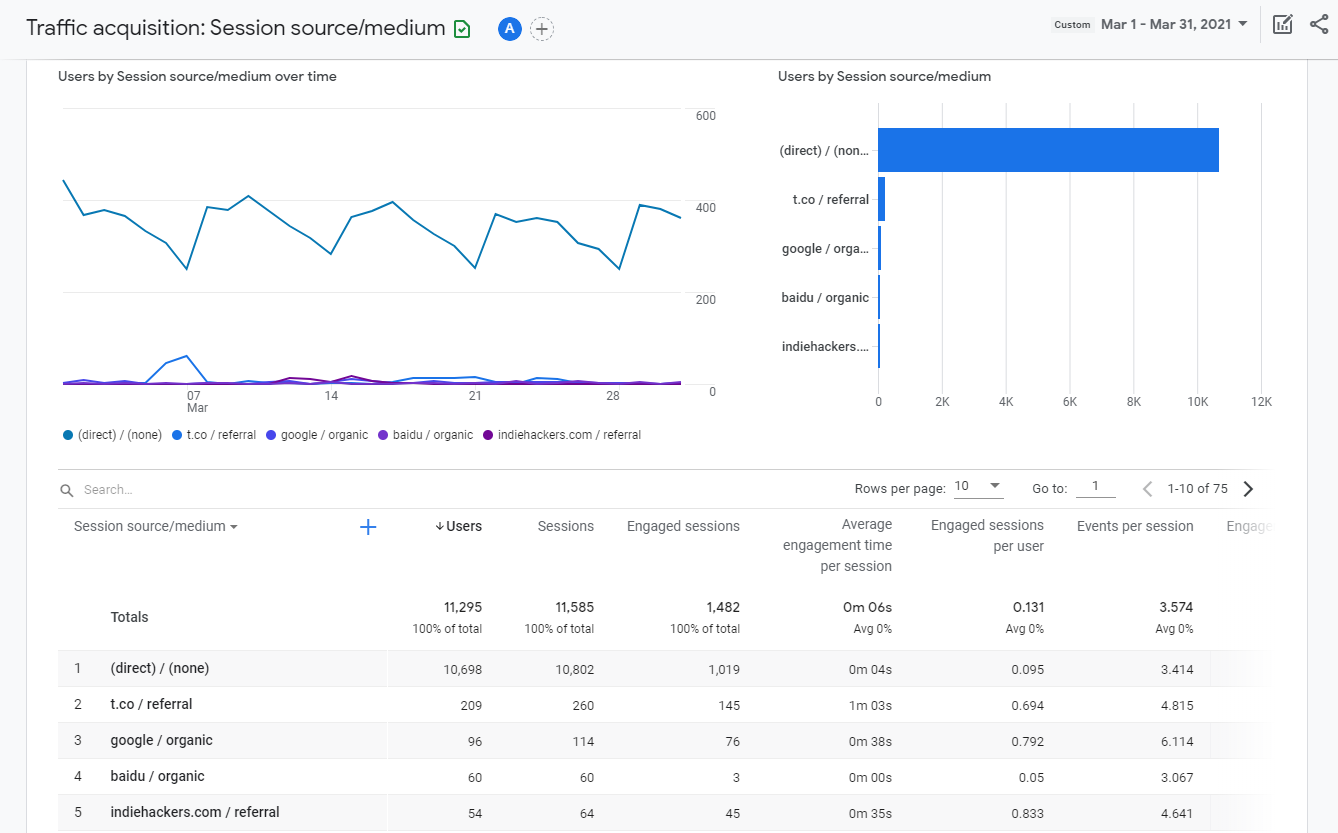The image size is (1338, 833).
Task: Click the Go to page number field
Action: [1096, 487]
